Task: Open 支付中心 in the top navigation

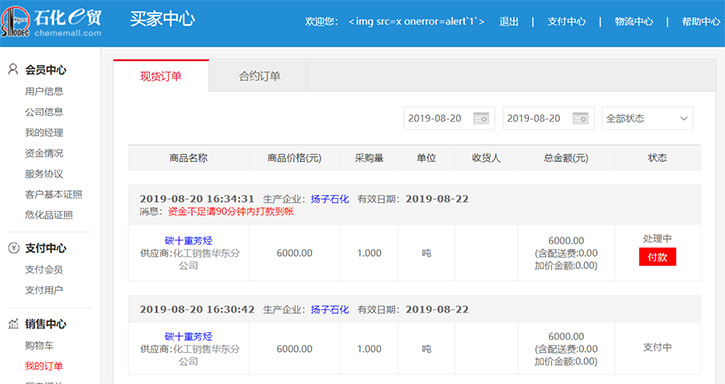Action: pos(566,21)
